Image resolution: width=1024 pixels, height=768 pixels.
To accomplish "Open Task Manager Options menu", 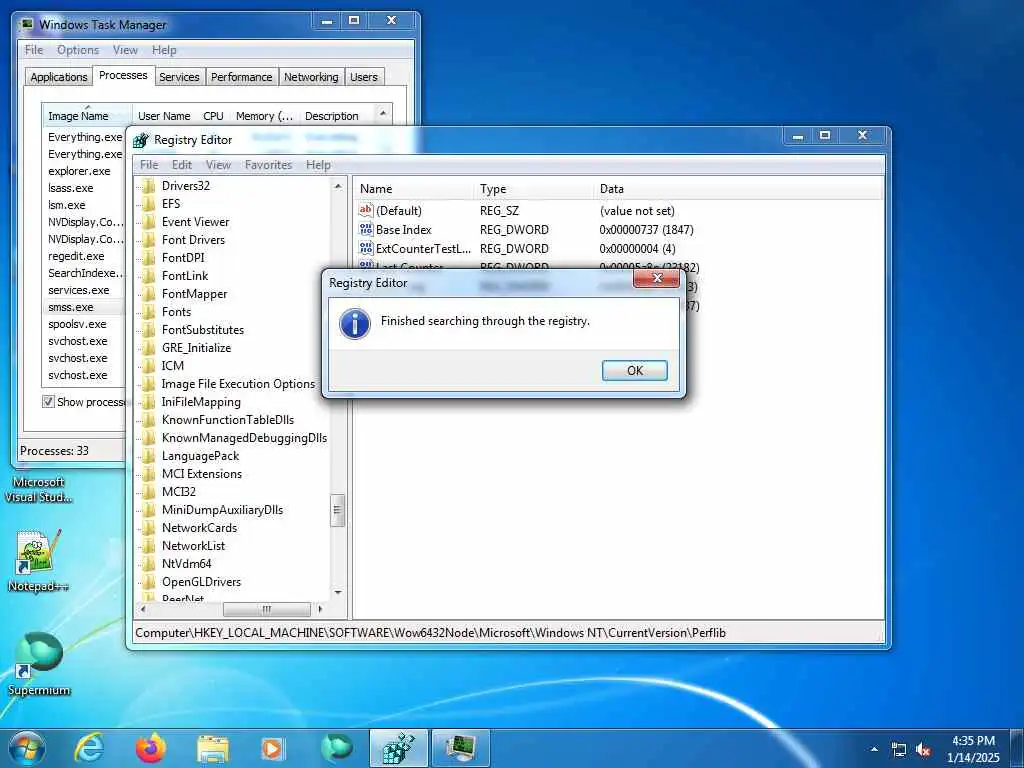I will [x=78, y=50].
